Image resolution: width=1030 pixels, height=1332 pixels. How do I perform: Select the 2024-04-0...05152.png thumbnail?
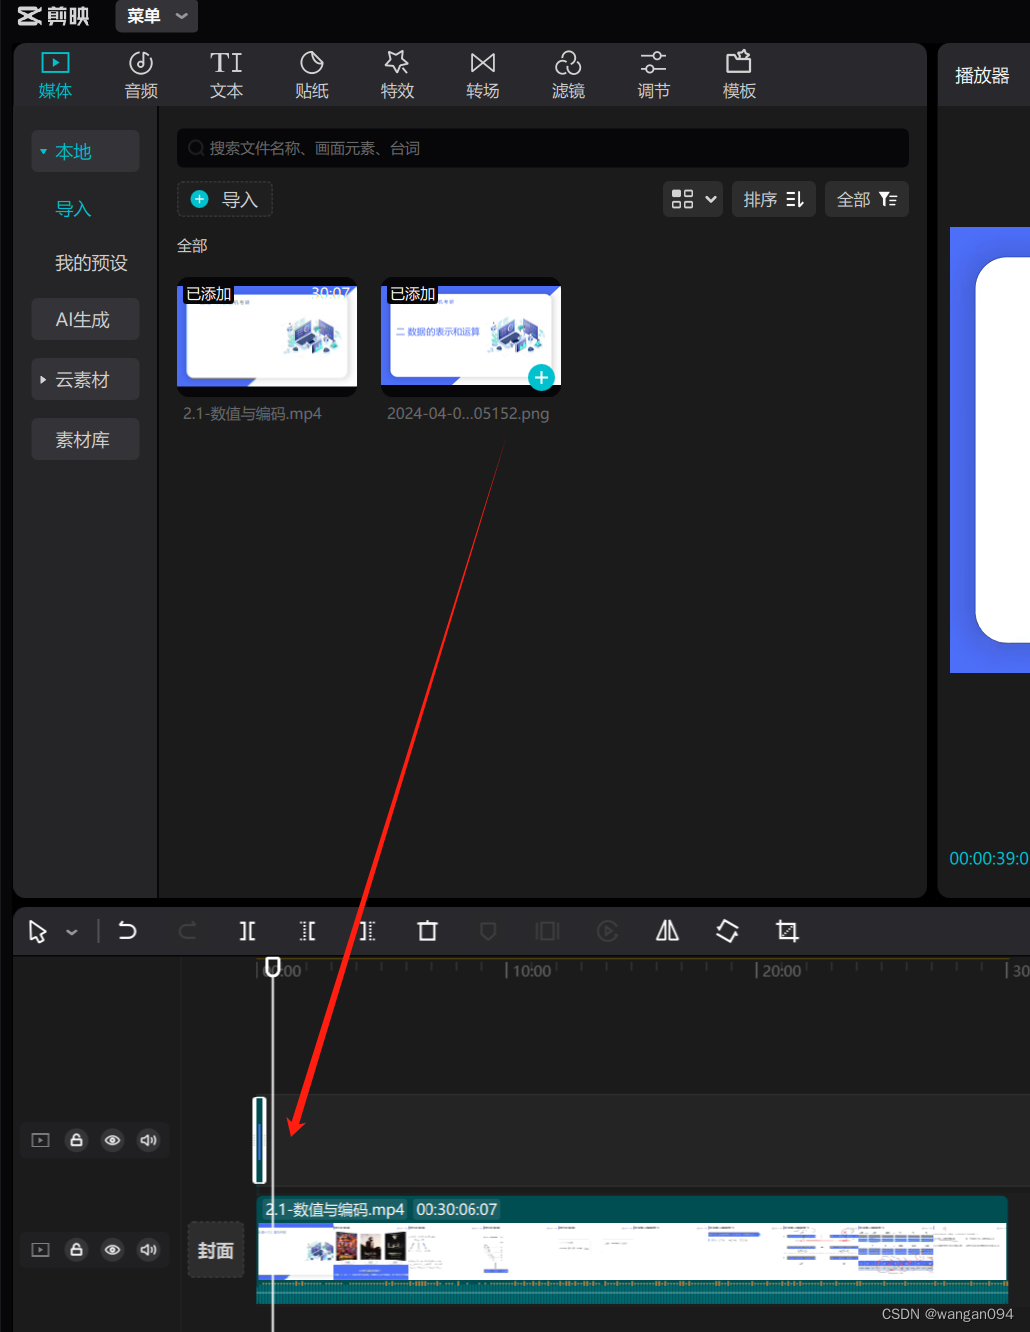coord(471,336)
